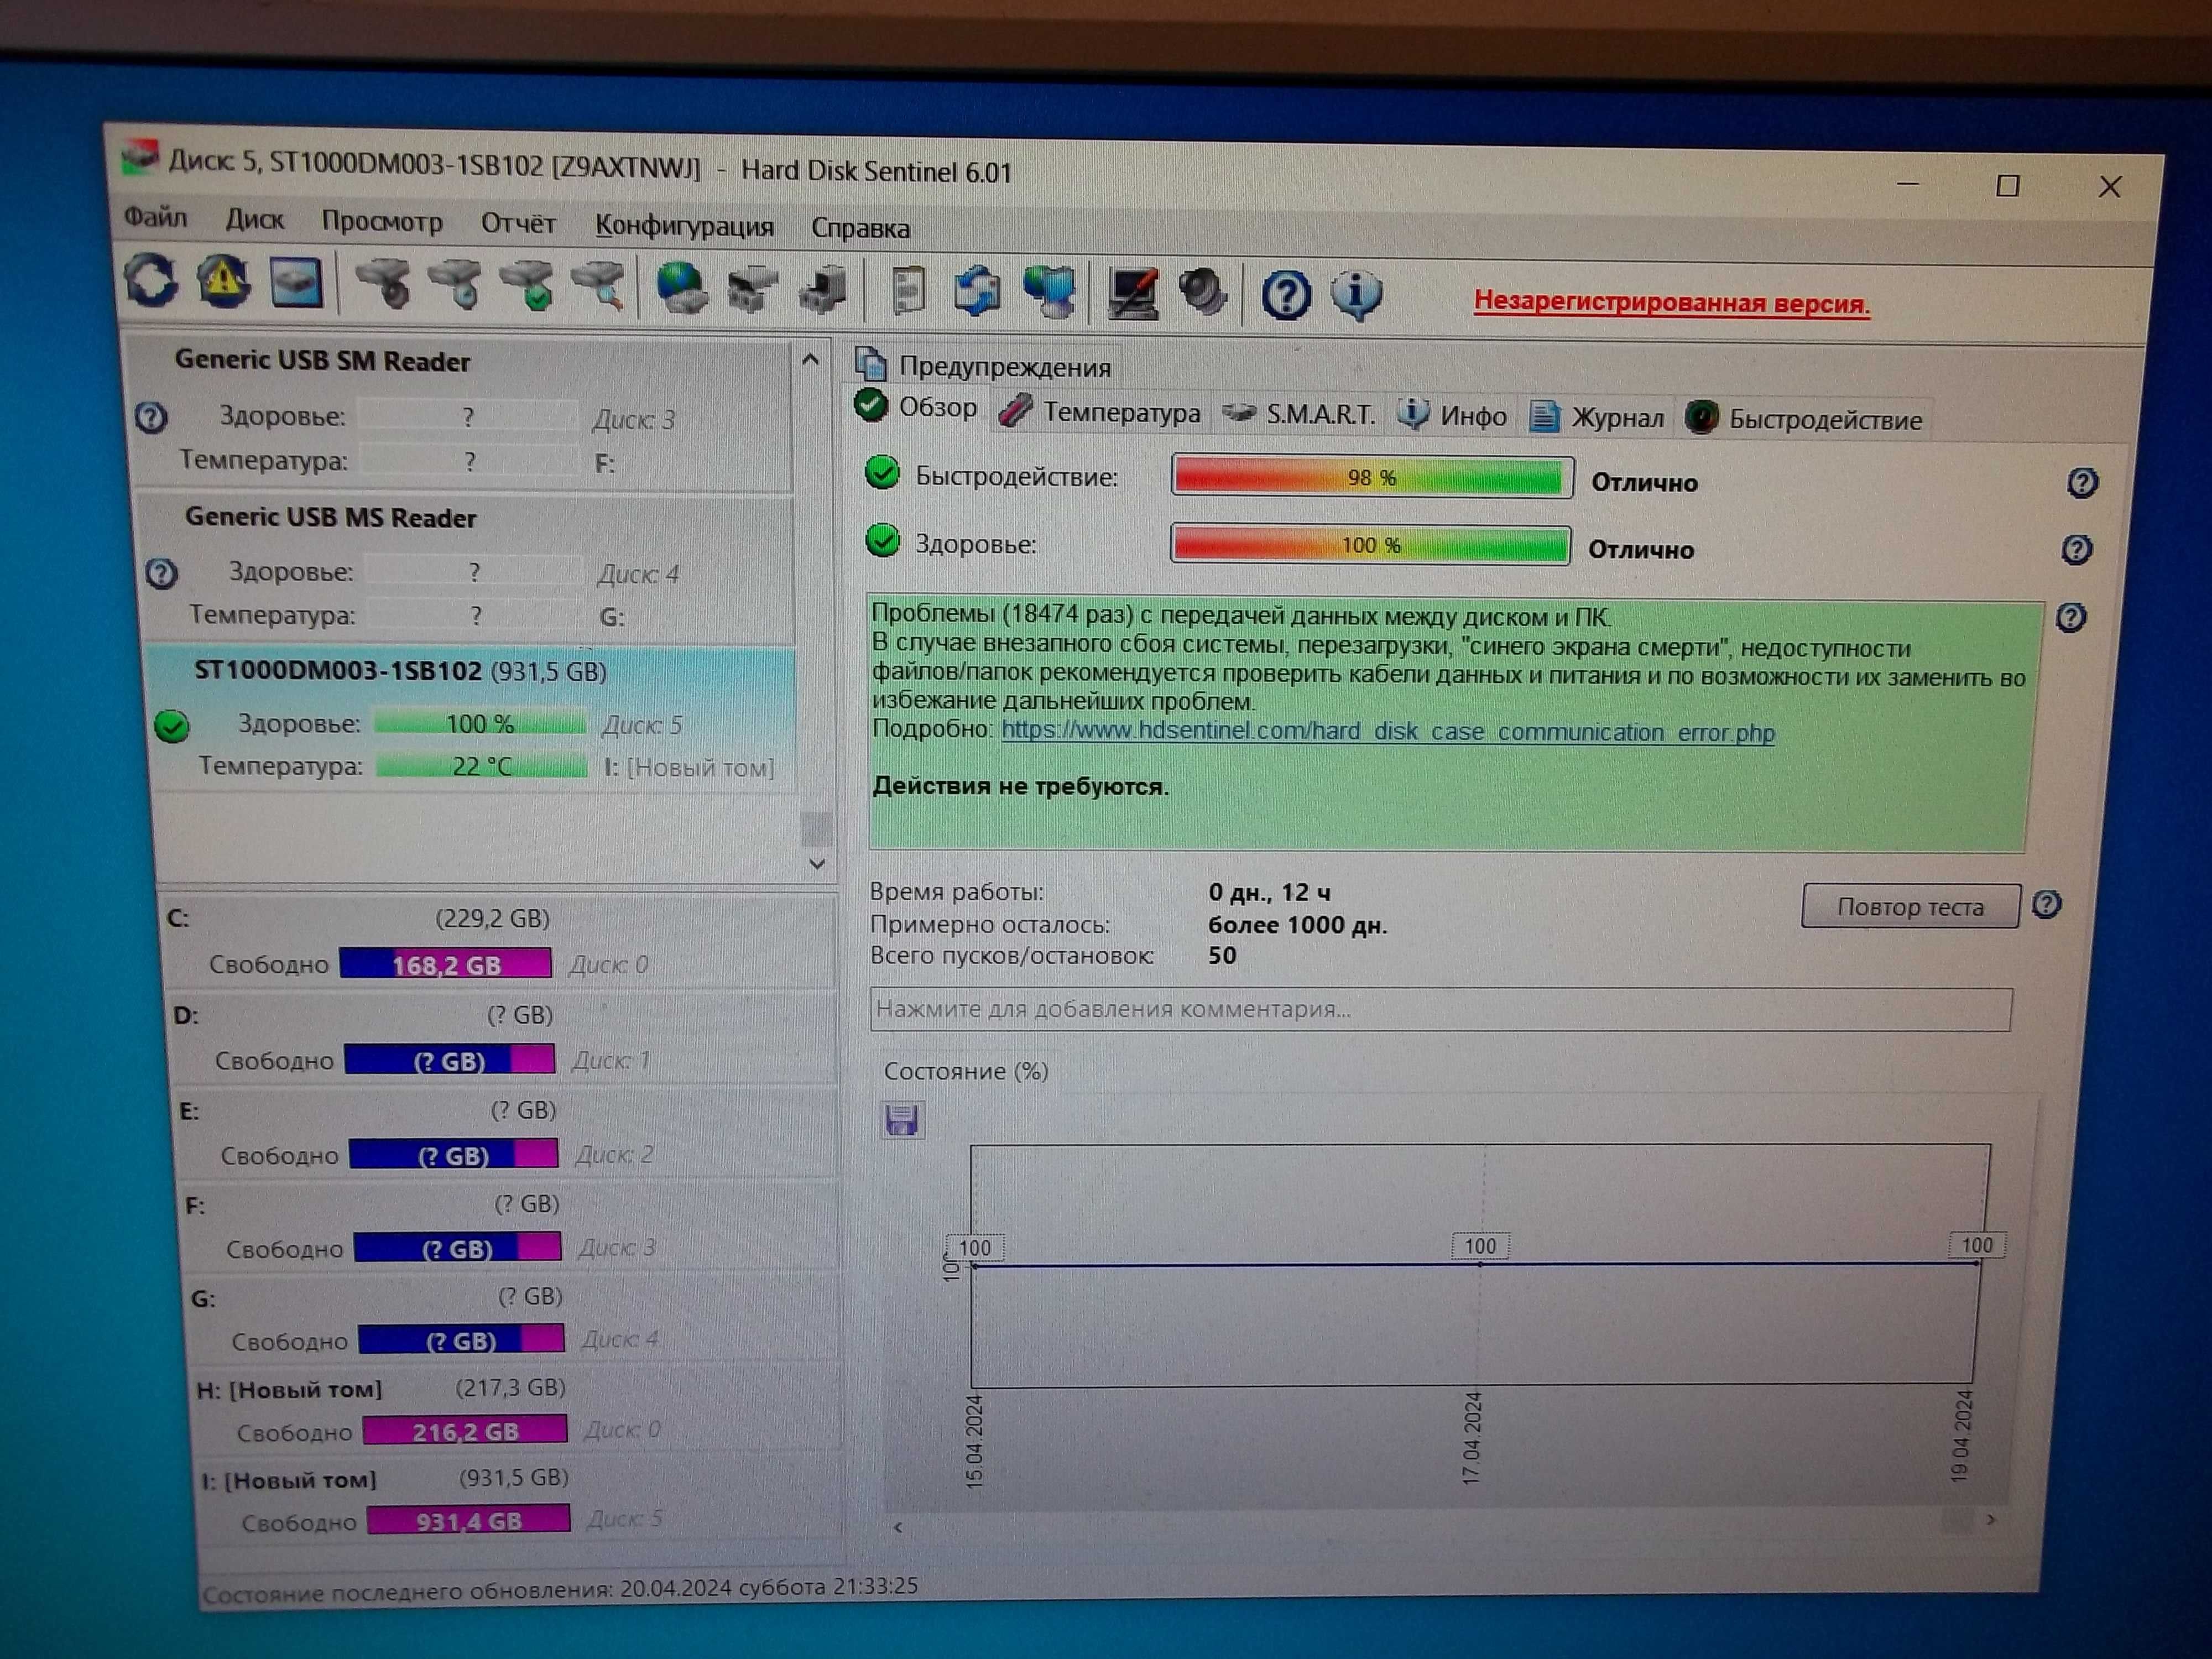Click the comment field Нажмите для добавления комментария

click(1440, 1009)
